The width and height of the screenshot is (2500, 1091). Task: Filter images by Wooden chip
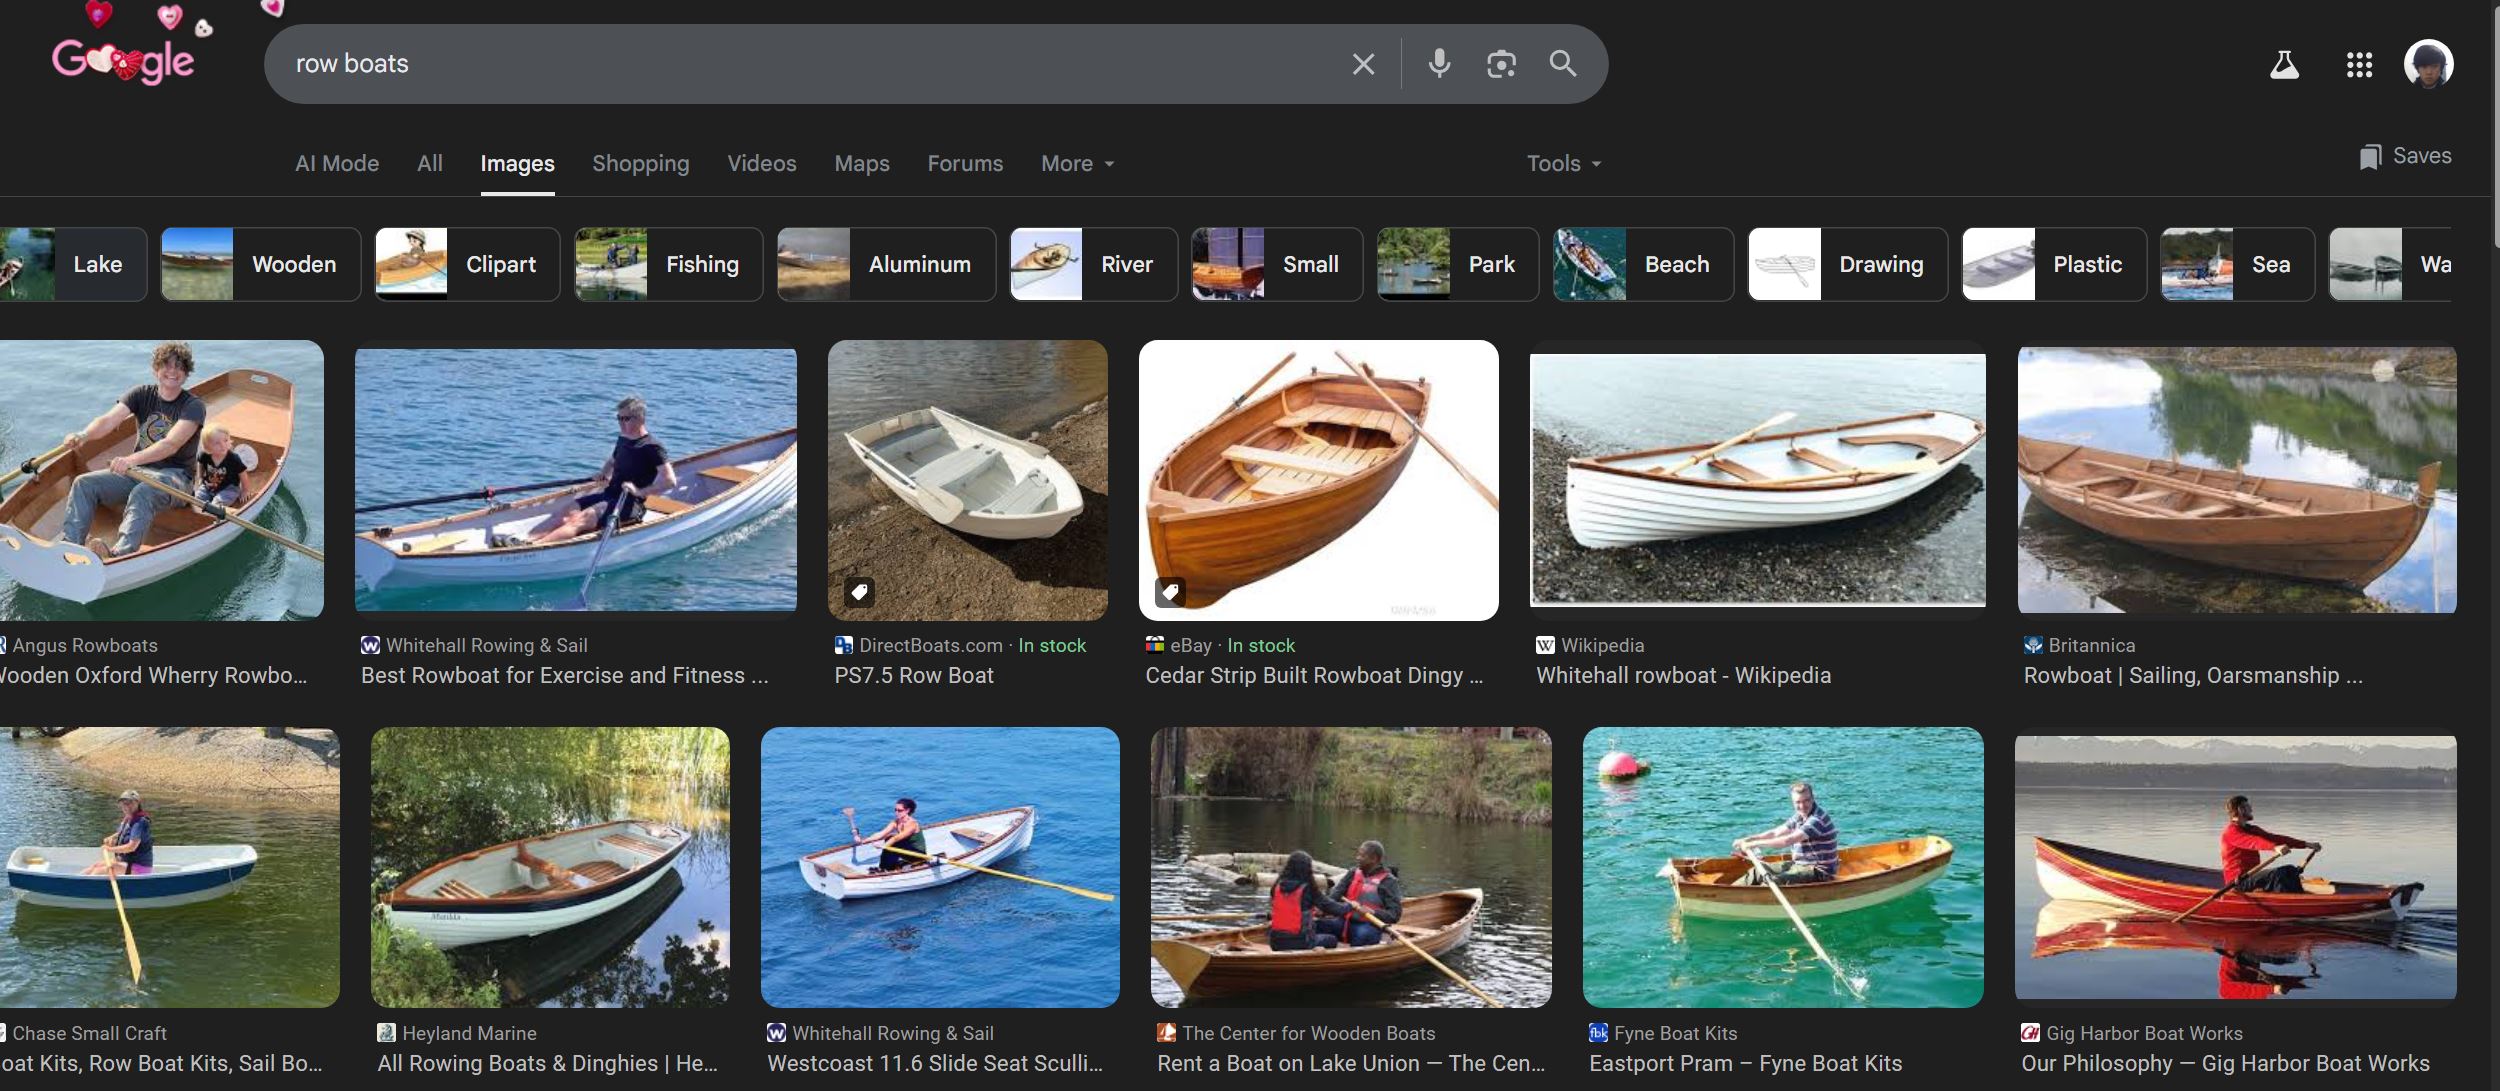click(261, 264)
